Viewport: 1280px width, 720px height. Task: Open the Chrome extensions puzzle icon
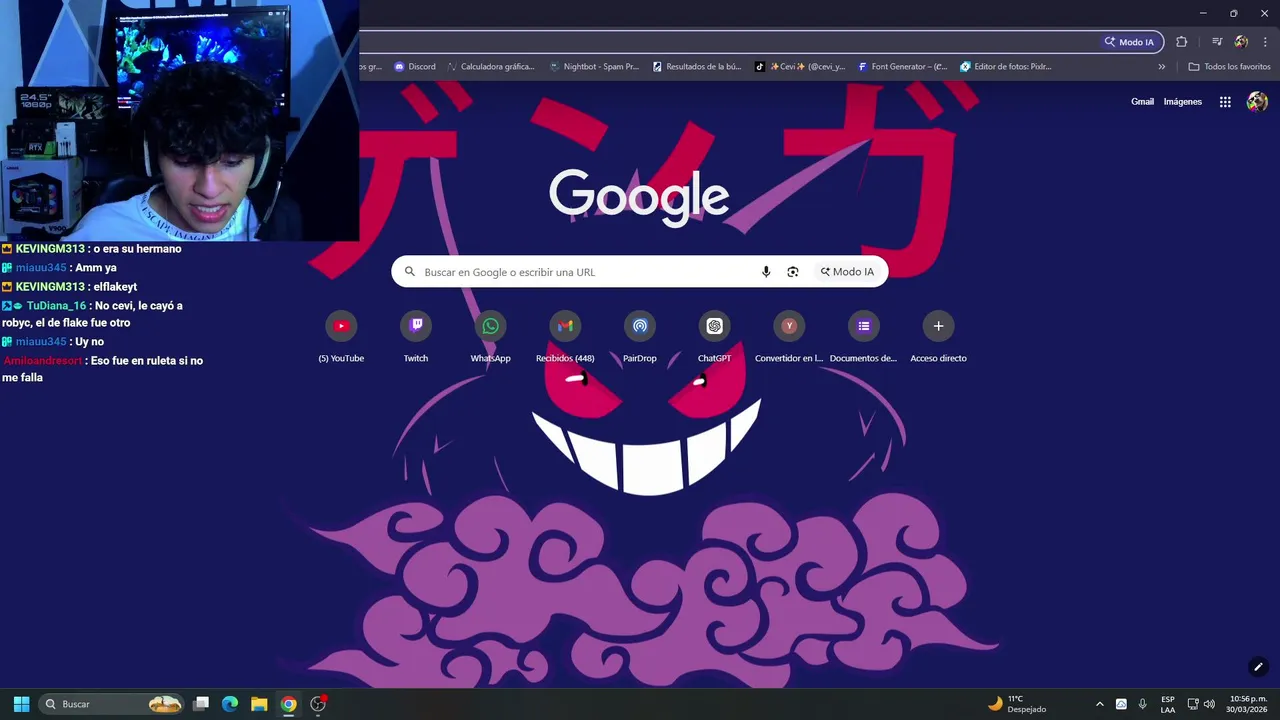coord(1182,42)
